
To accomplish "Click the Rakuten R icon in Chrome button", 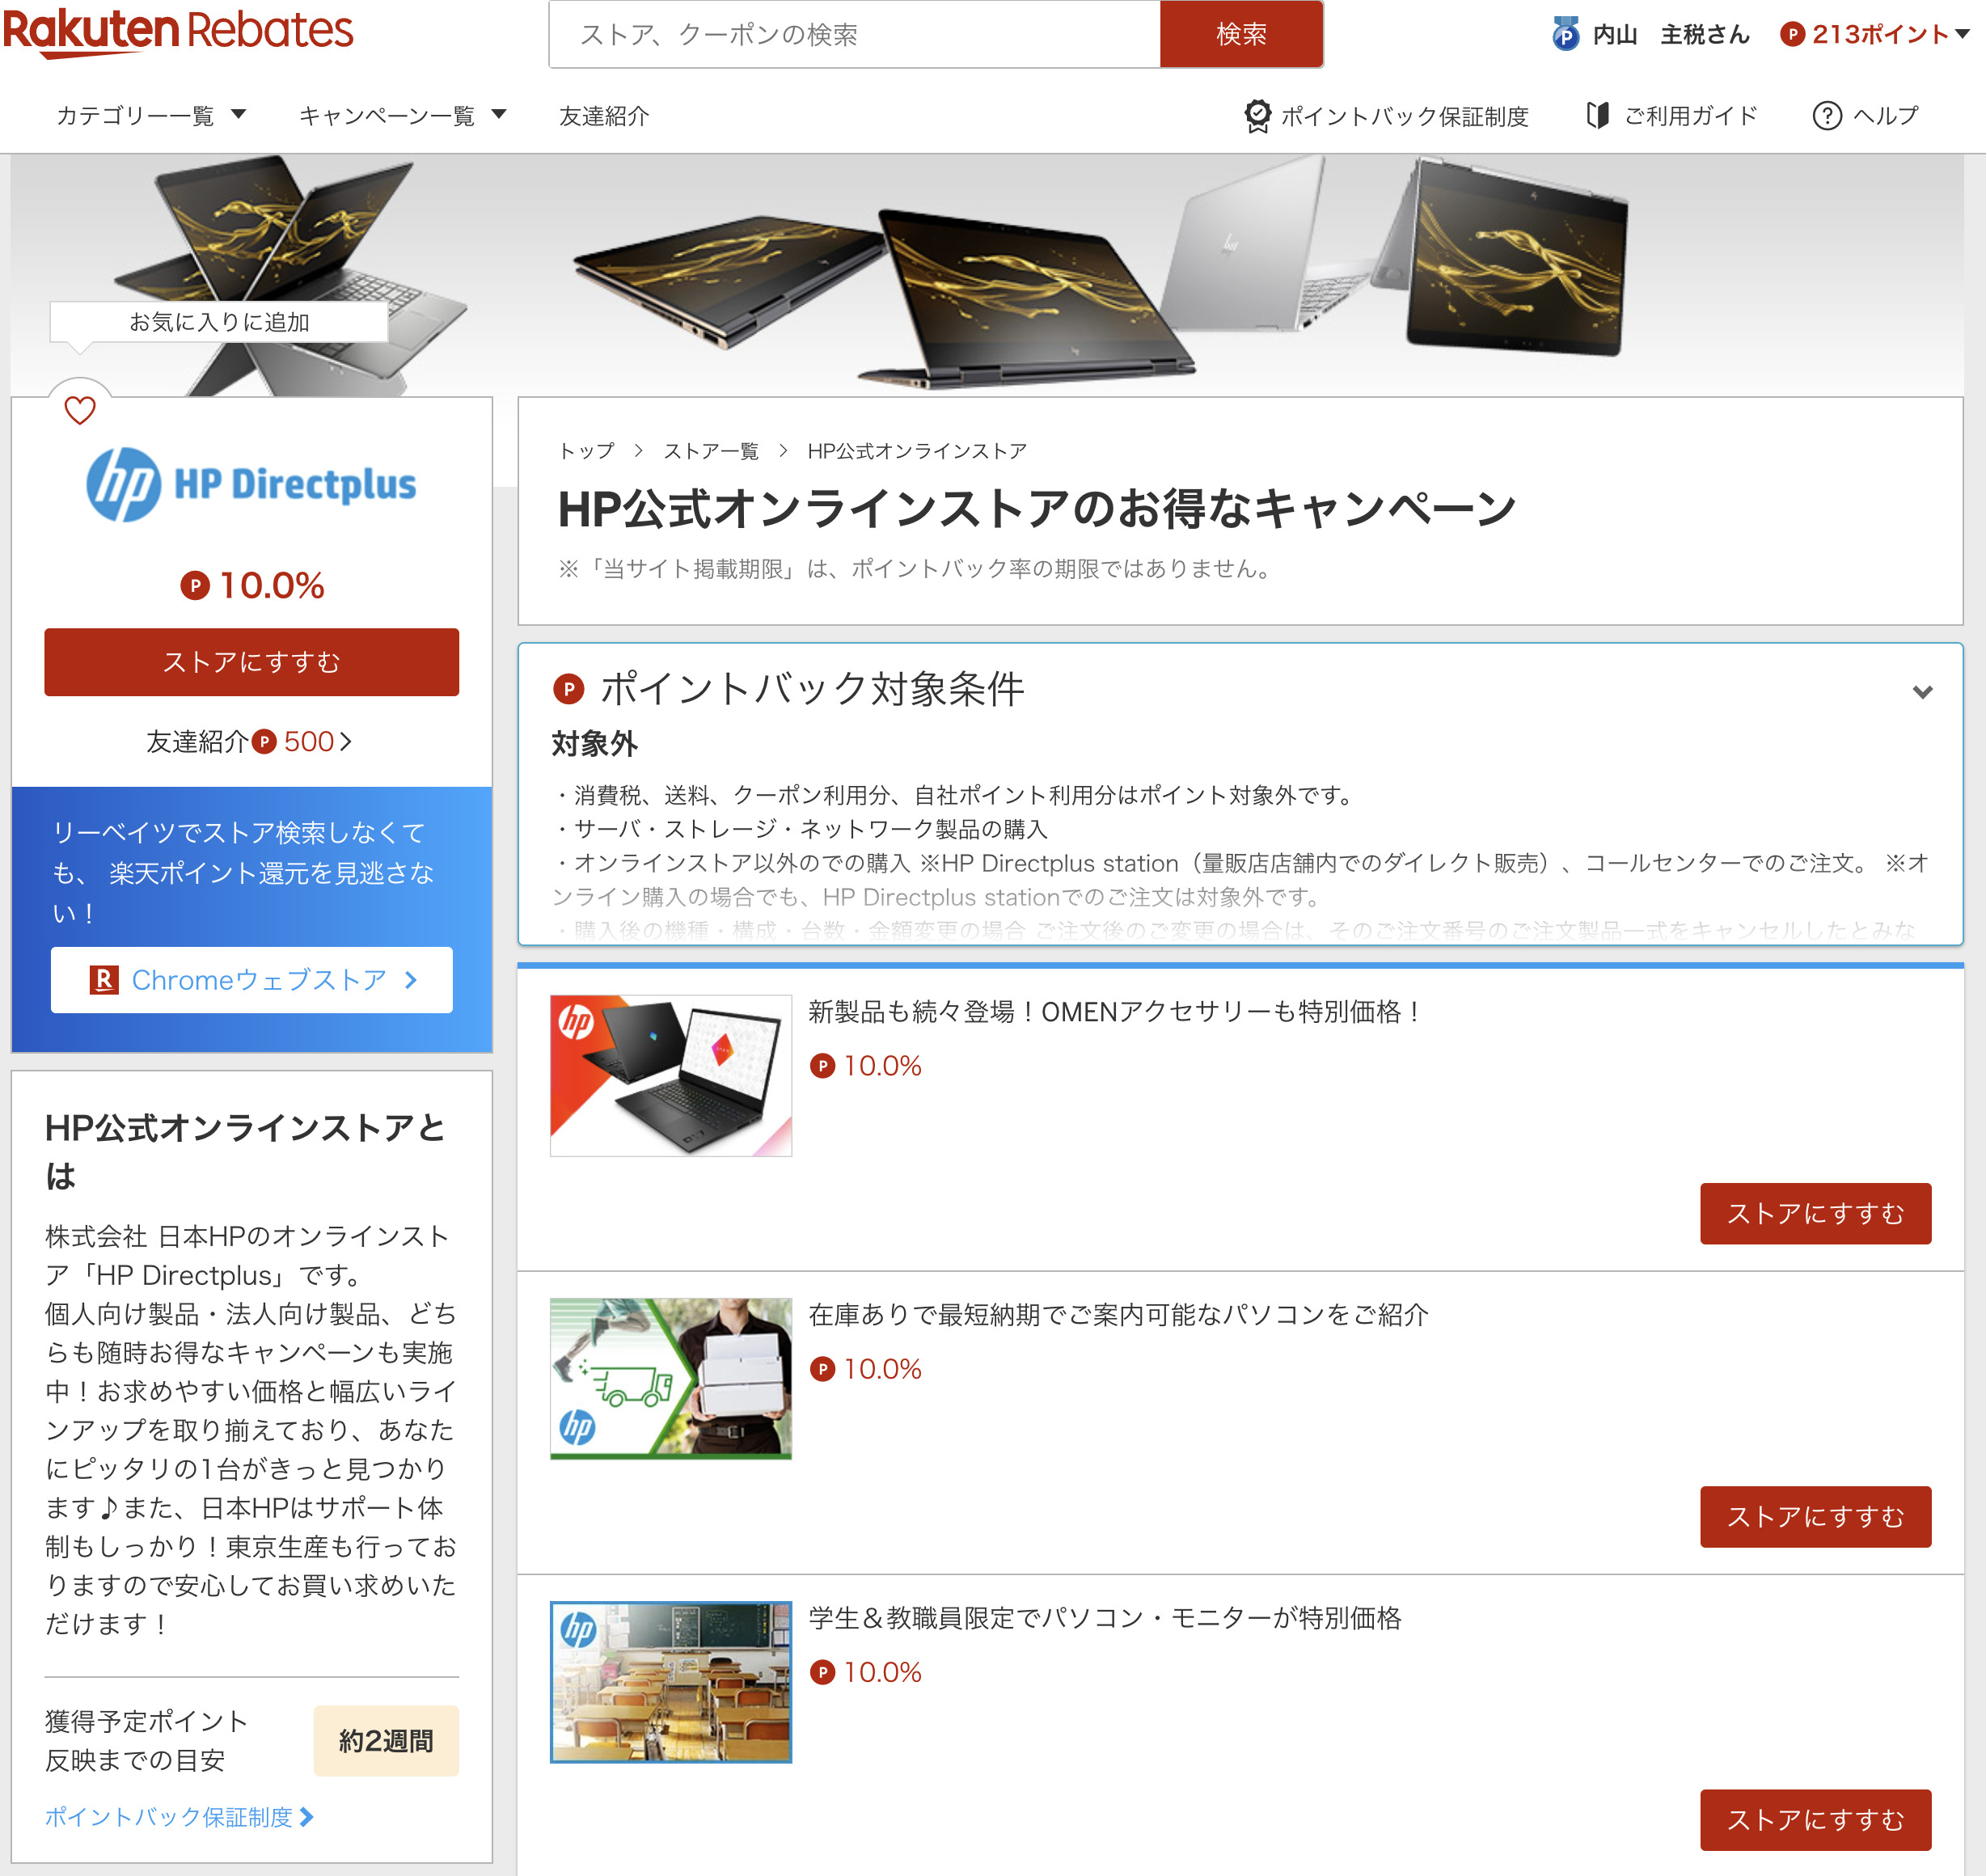I will [103, 980].
